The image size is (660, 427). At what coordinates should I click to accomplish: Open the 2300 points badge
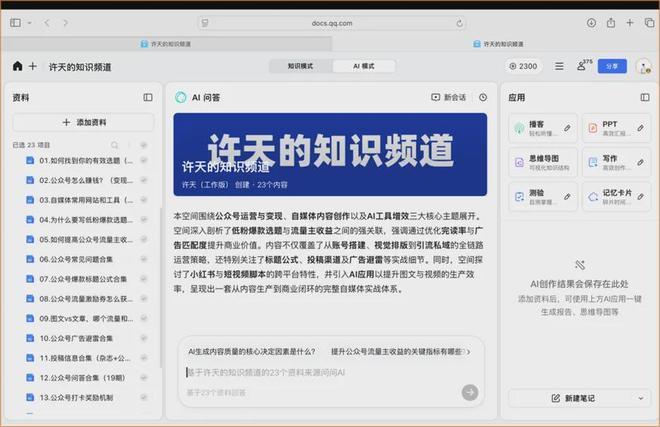click(523, 66)
